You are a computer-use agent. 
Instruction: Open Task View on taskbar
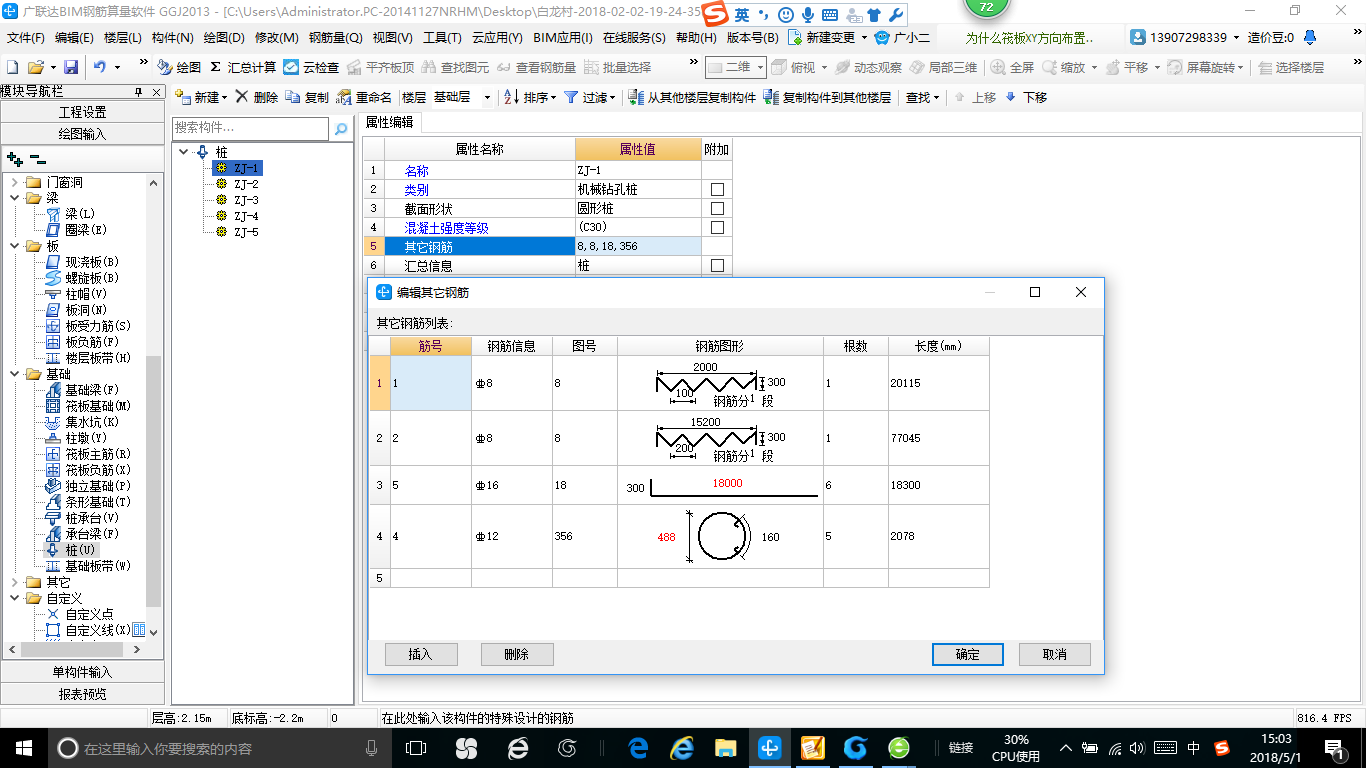[416, 747]
